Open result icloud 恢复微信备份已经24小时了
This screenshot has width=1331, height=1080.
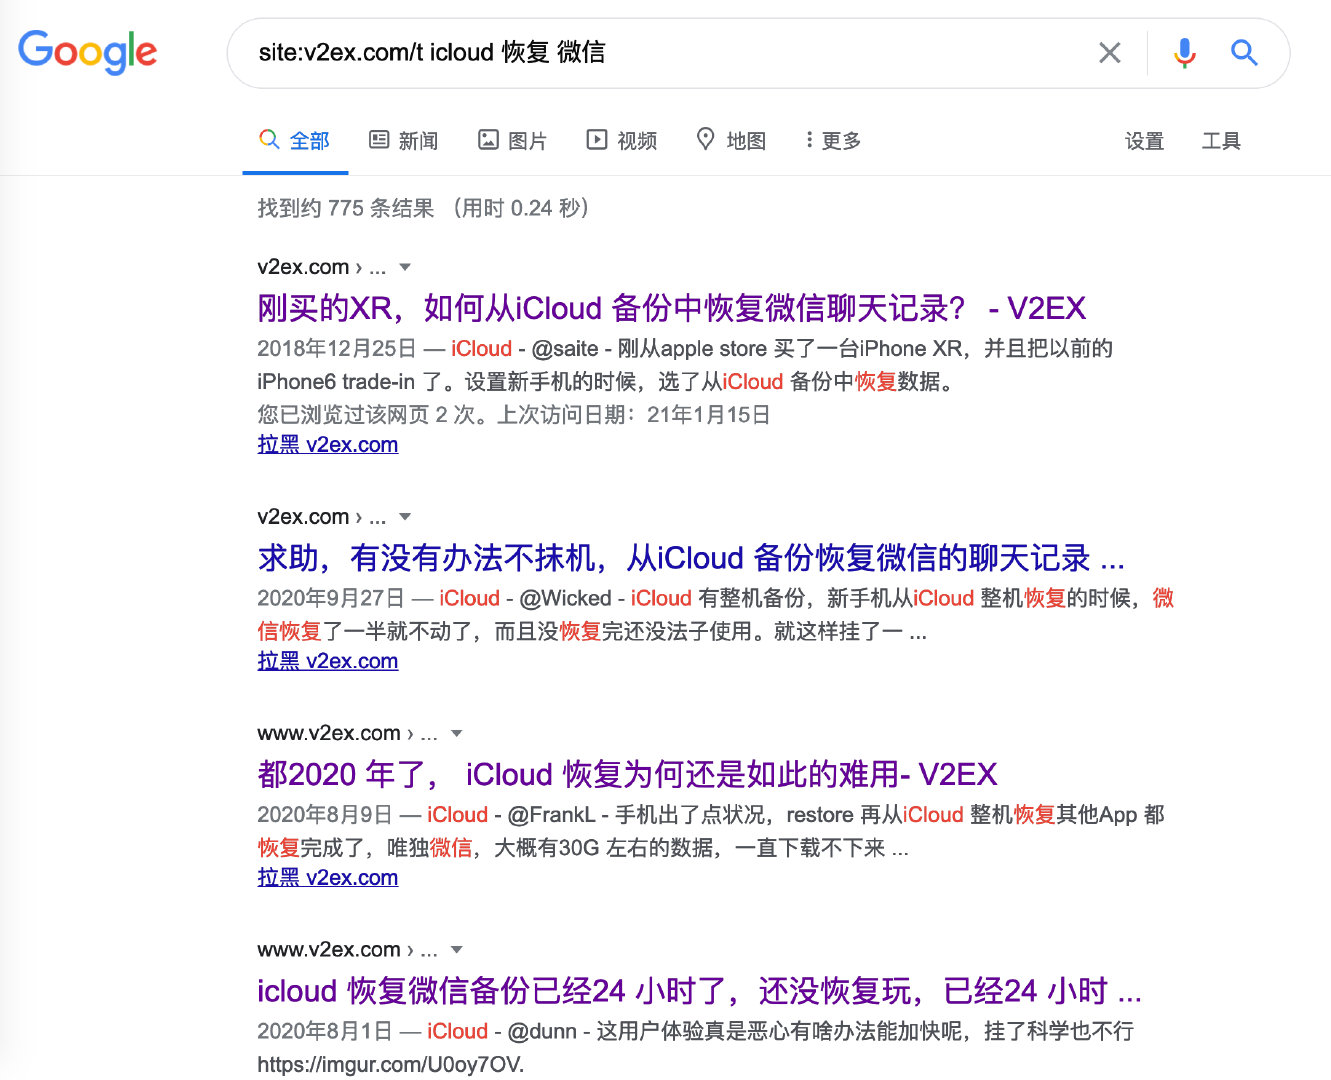coord(699,991)
